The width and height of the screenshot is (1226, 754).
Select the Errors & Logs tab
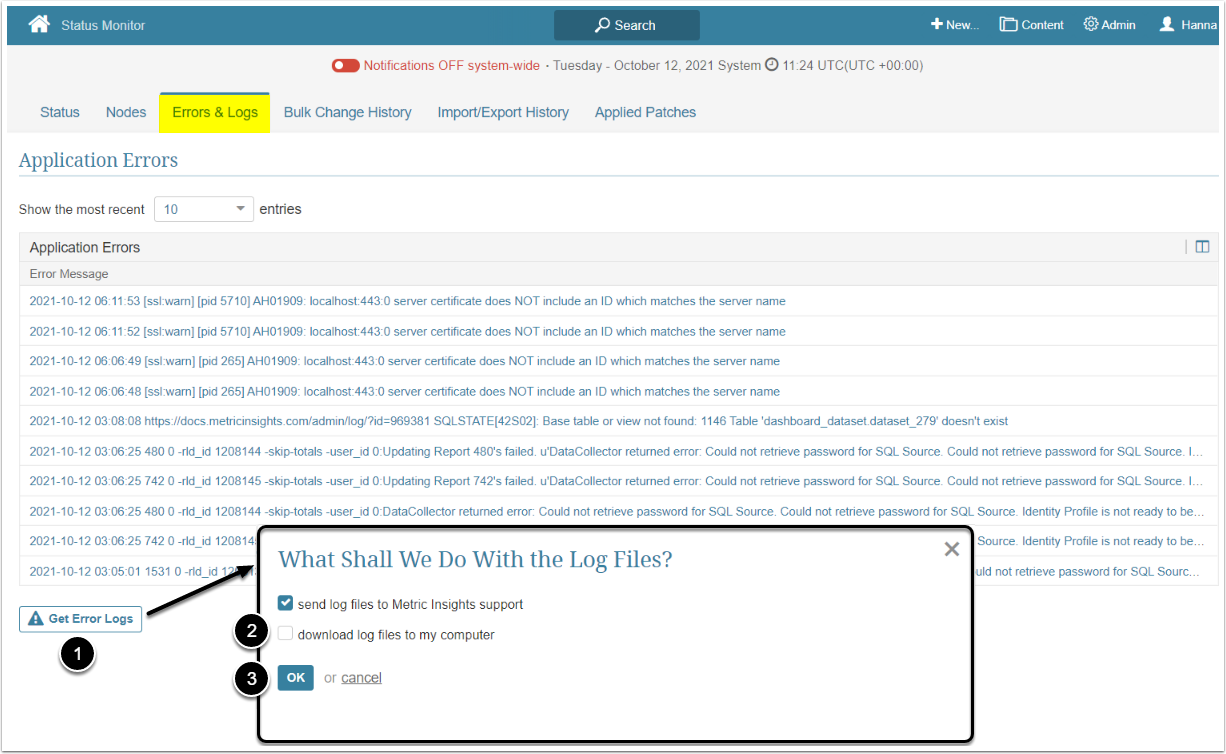pos(215,112)
